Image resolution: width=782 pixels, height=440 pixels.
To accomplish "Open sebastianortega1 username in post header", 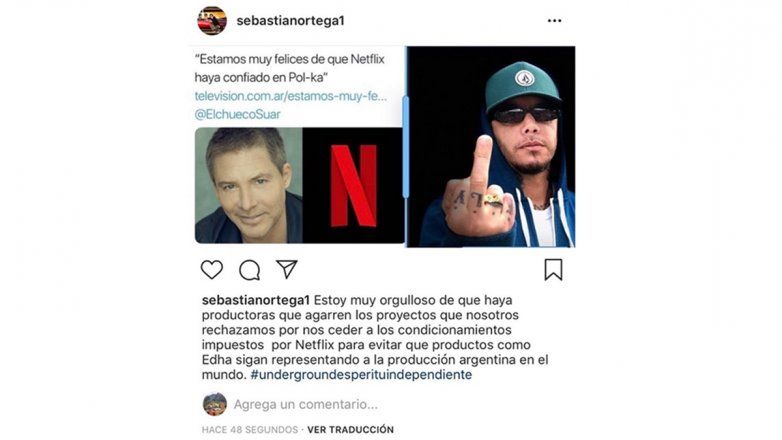I will pyautogui.click(x=290, y=20).
